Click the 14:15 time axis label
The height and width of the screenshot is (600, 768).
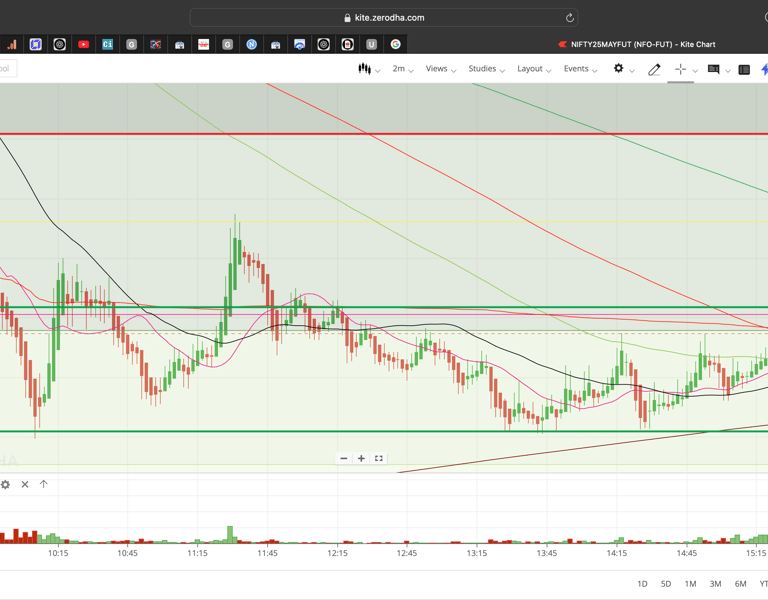[x=617, y=553]
